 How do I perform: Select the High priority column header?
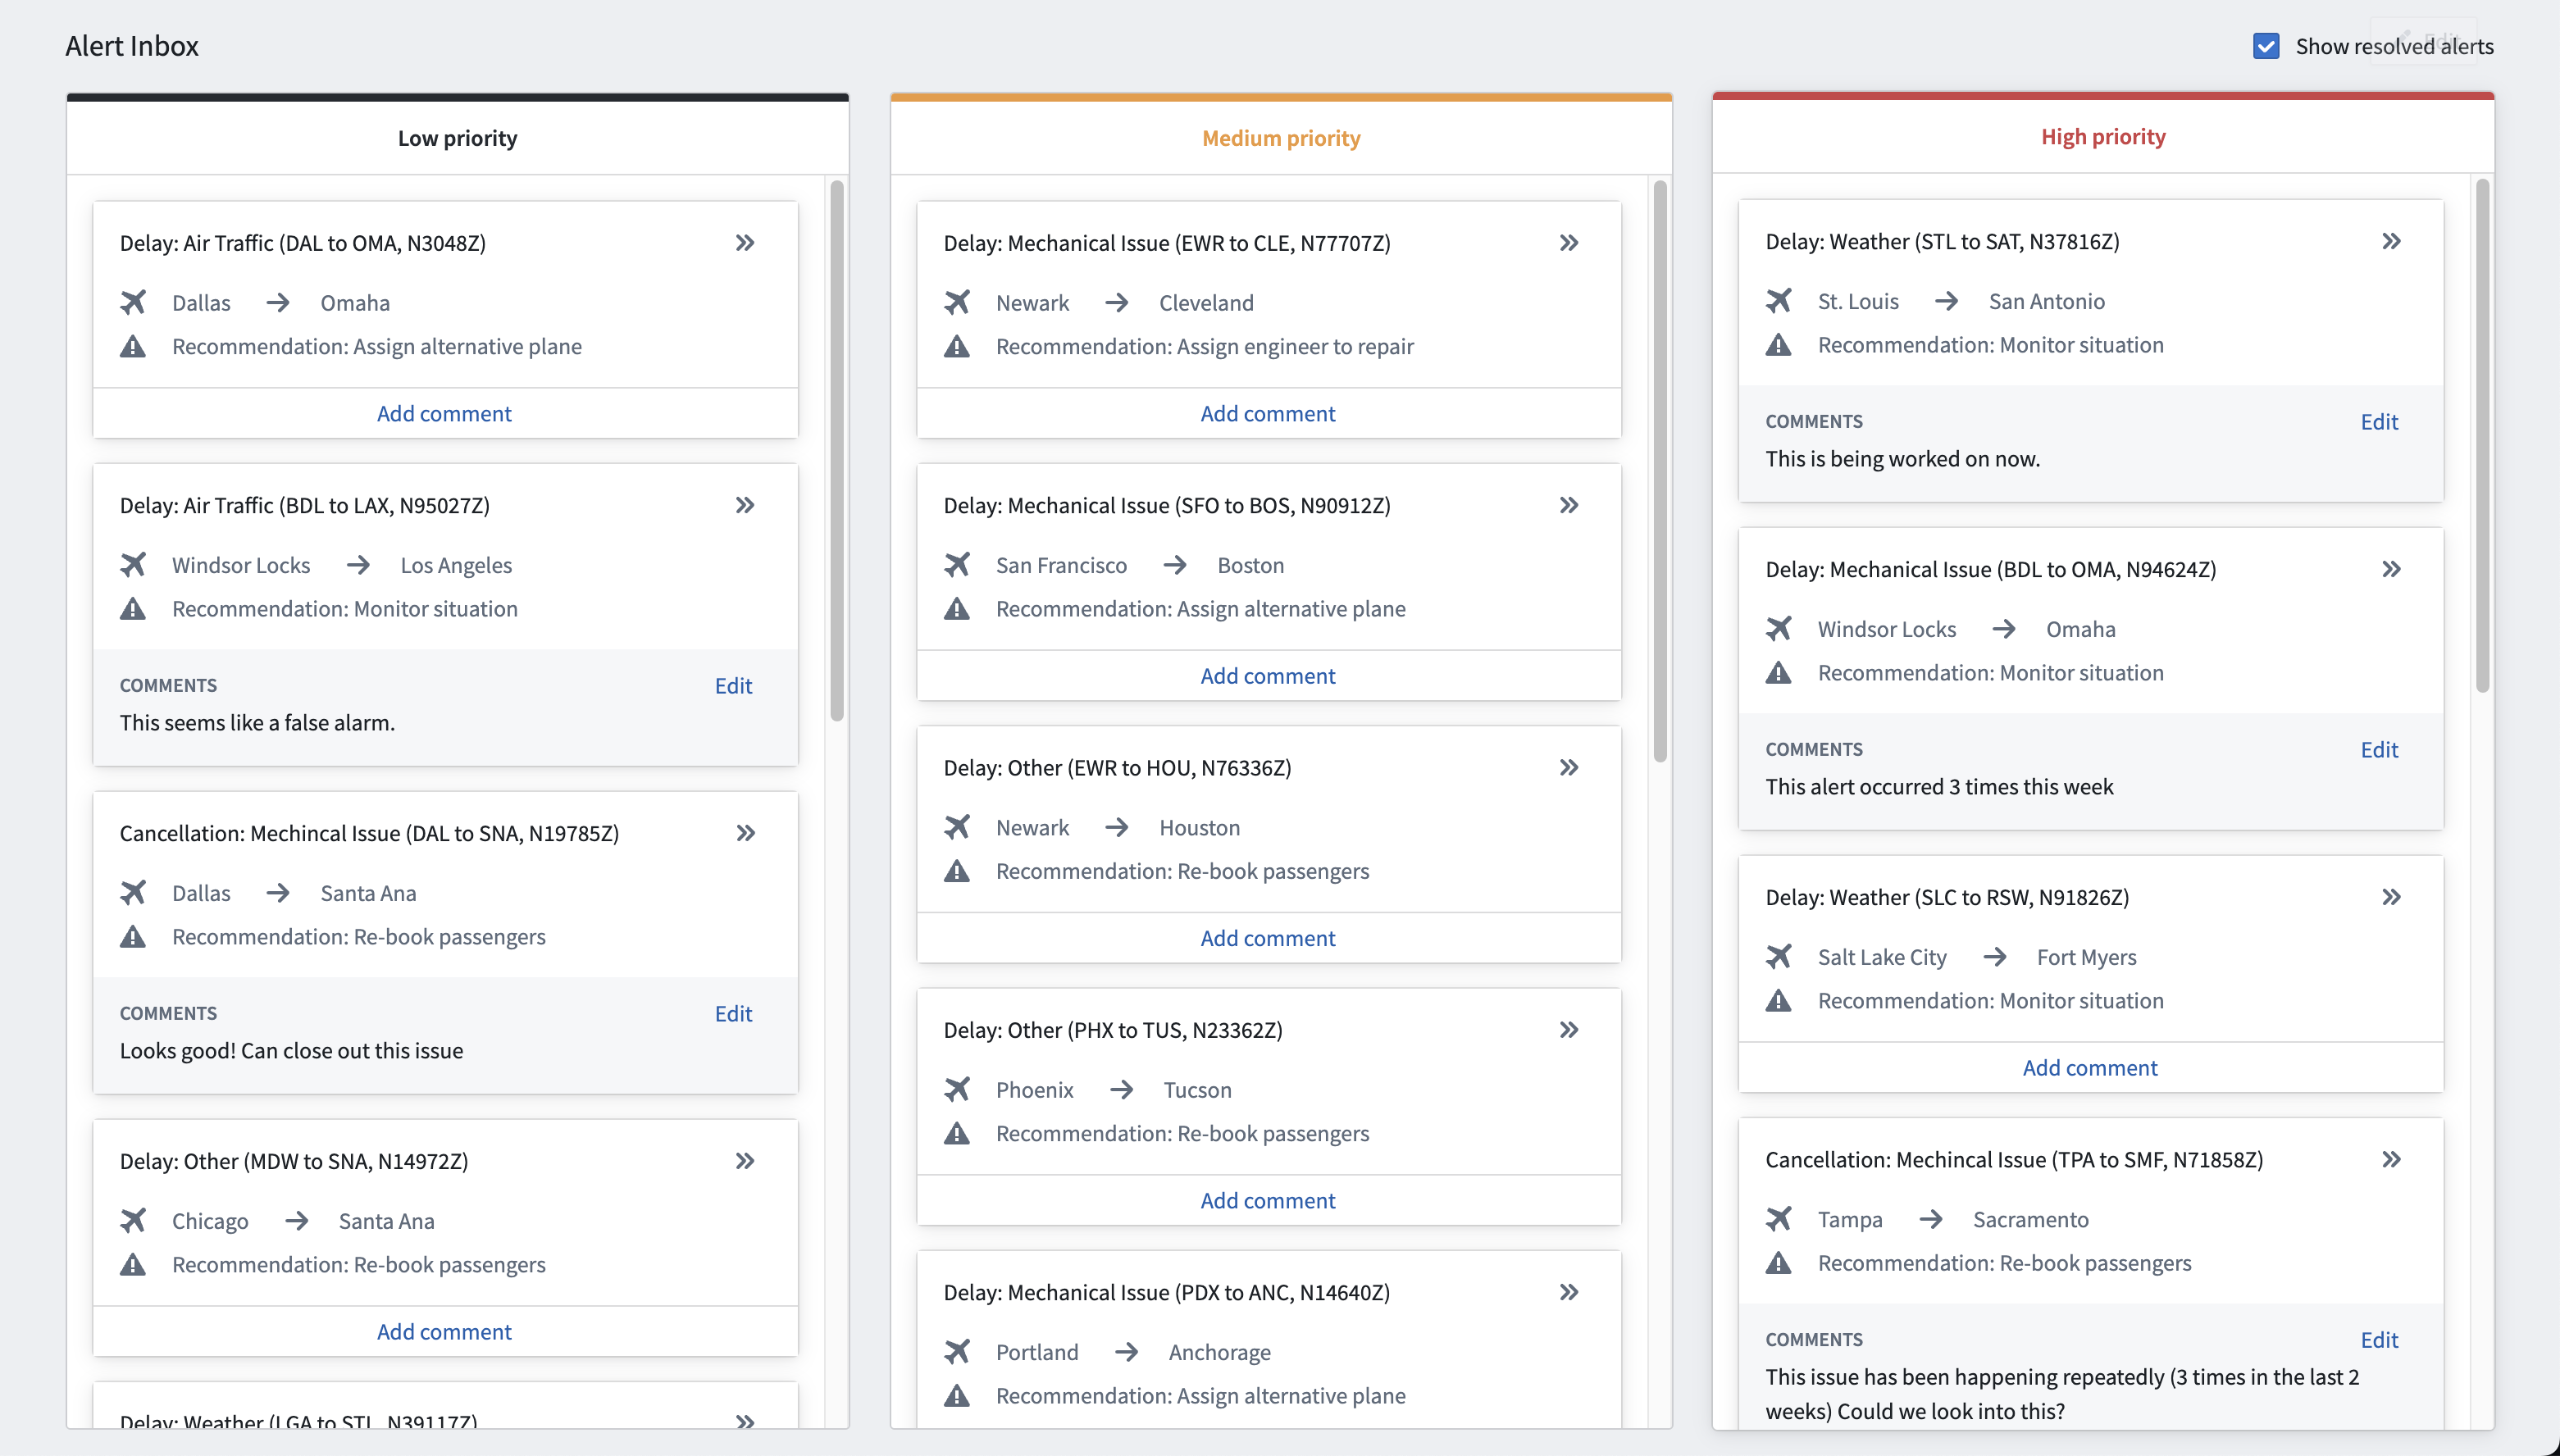2103,136
